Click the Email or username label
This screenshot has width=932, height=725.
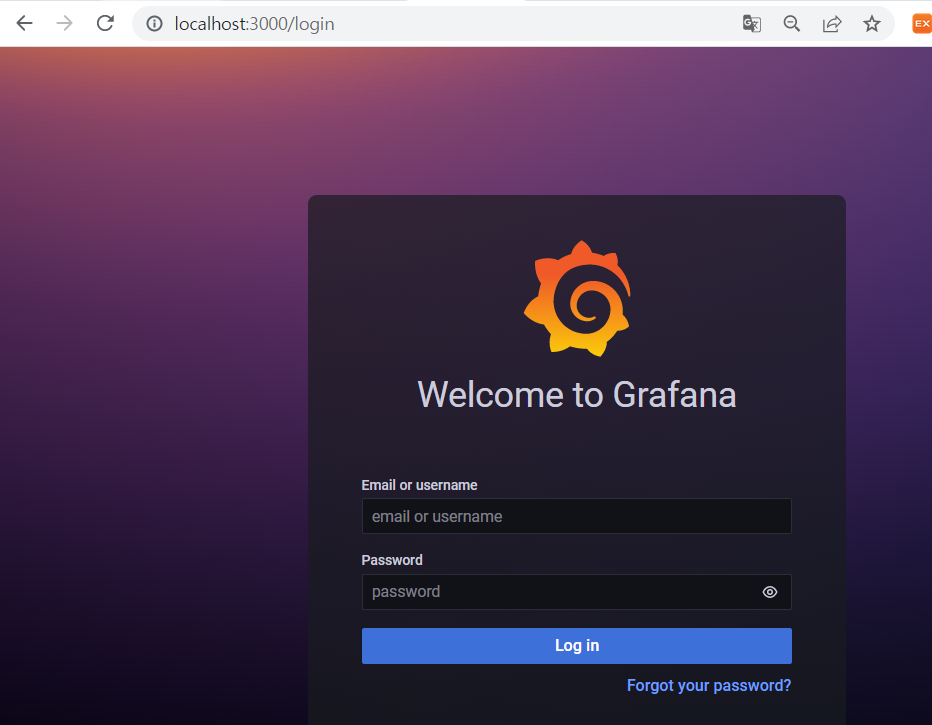419,485
